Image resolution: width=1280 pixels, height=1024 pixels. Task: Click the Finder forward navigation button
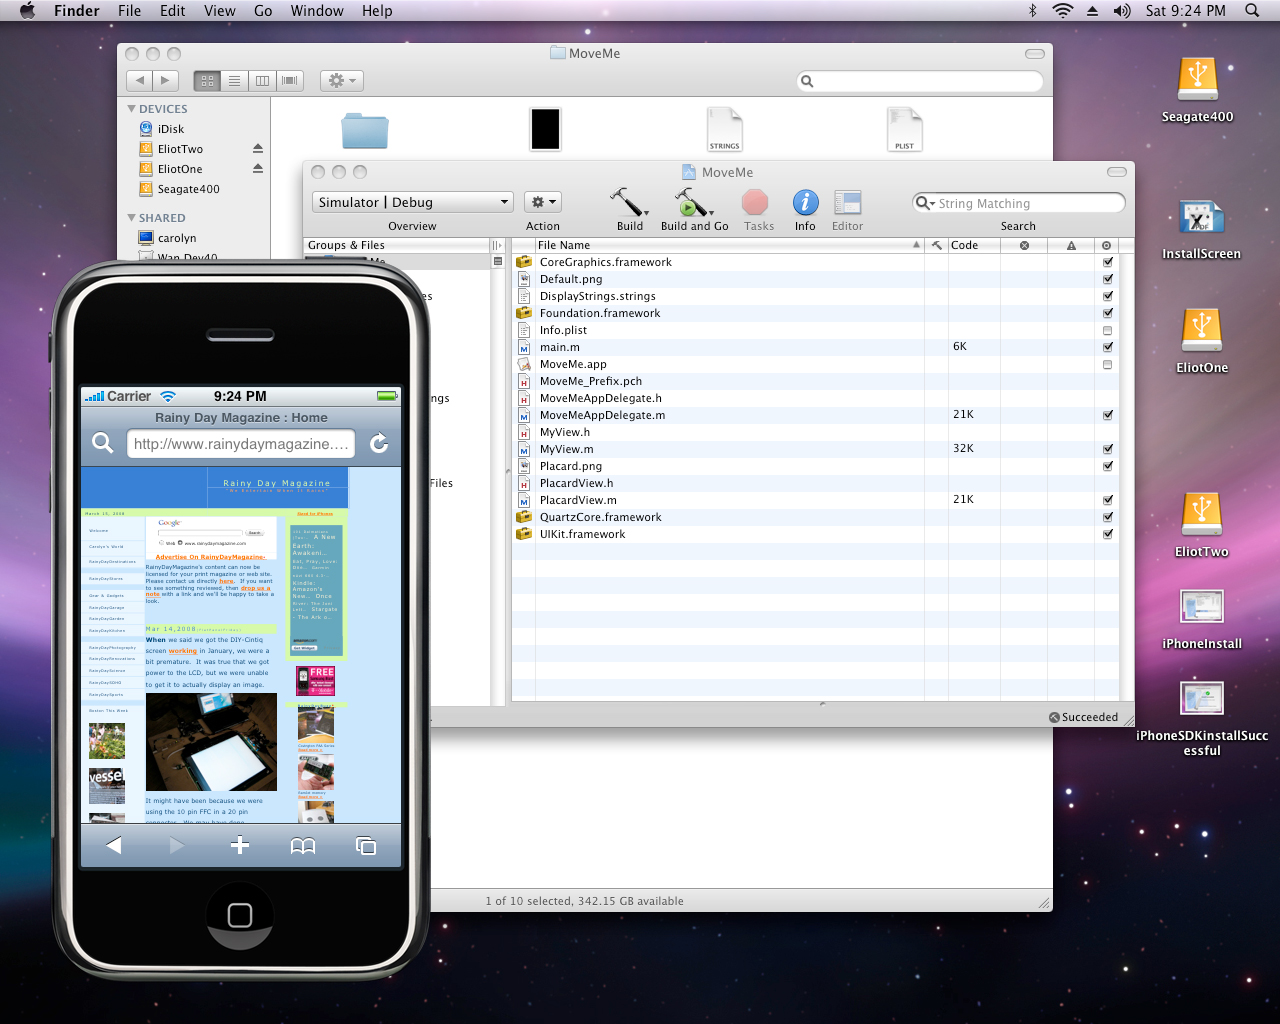tap(166, 81)
